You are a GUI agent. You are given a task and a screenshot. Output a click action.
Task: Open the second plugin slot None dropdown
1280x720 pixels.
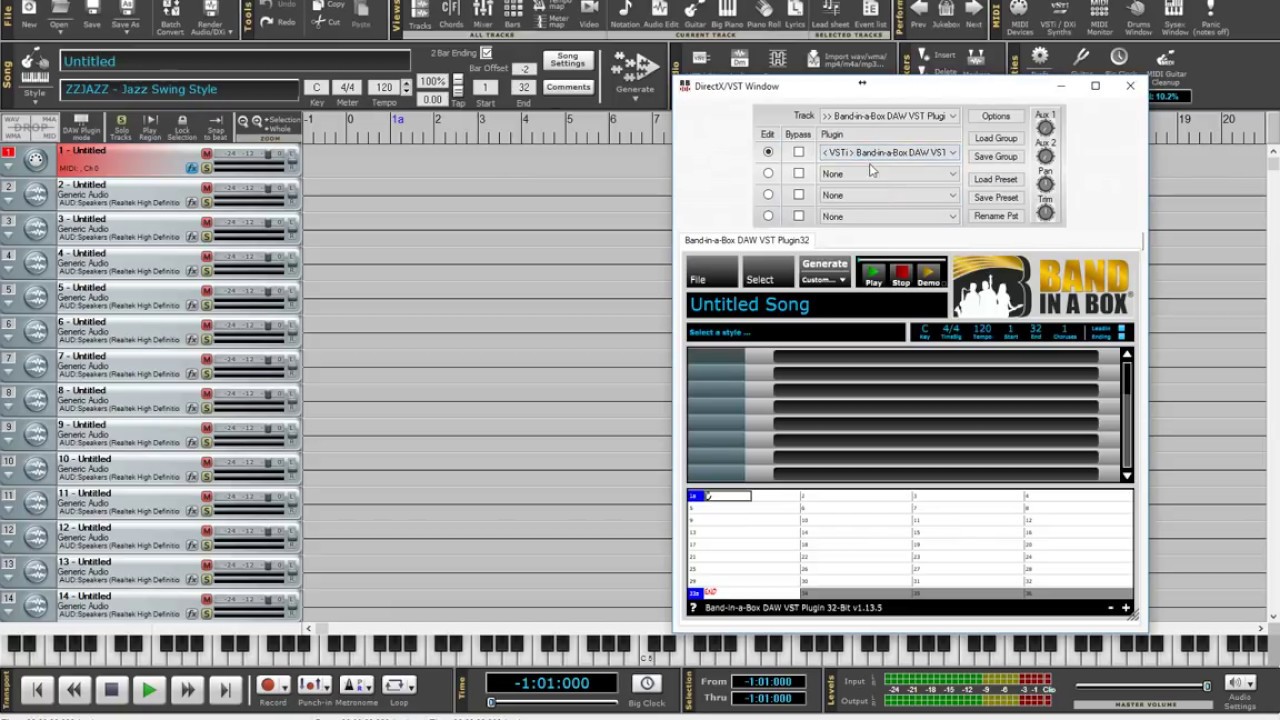click(889, 174)
